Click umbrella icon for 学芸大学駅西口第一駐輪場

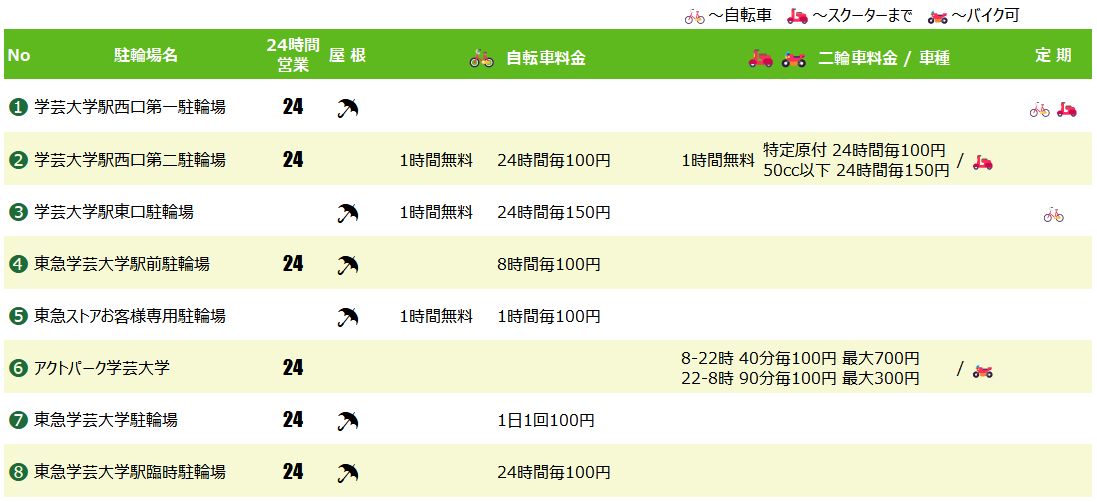[348, 108]
